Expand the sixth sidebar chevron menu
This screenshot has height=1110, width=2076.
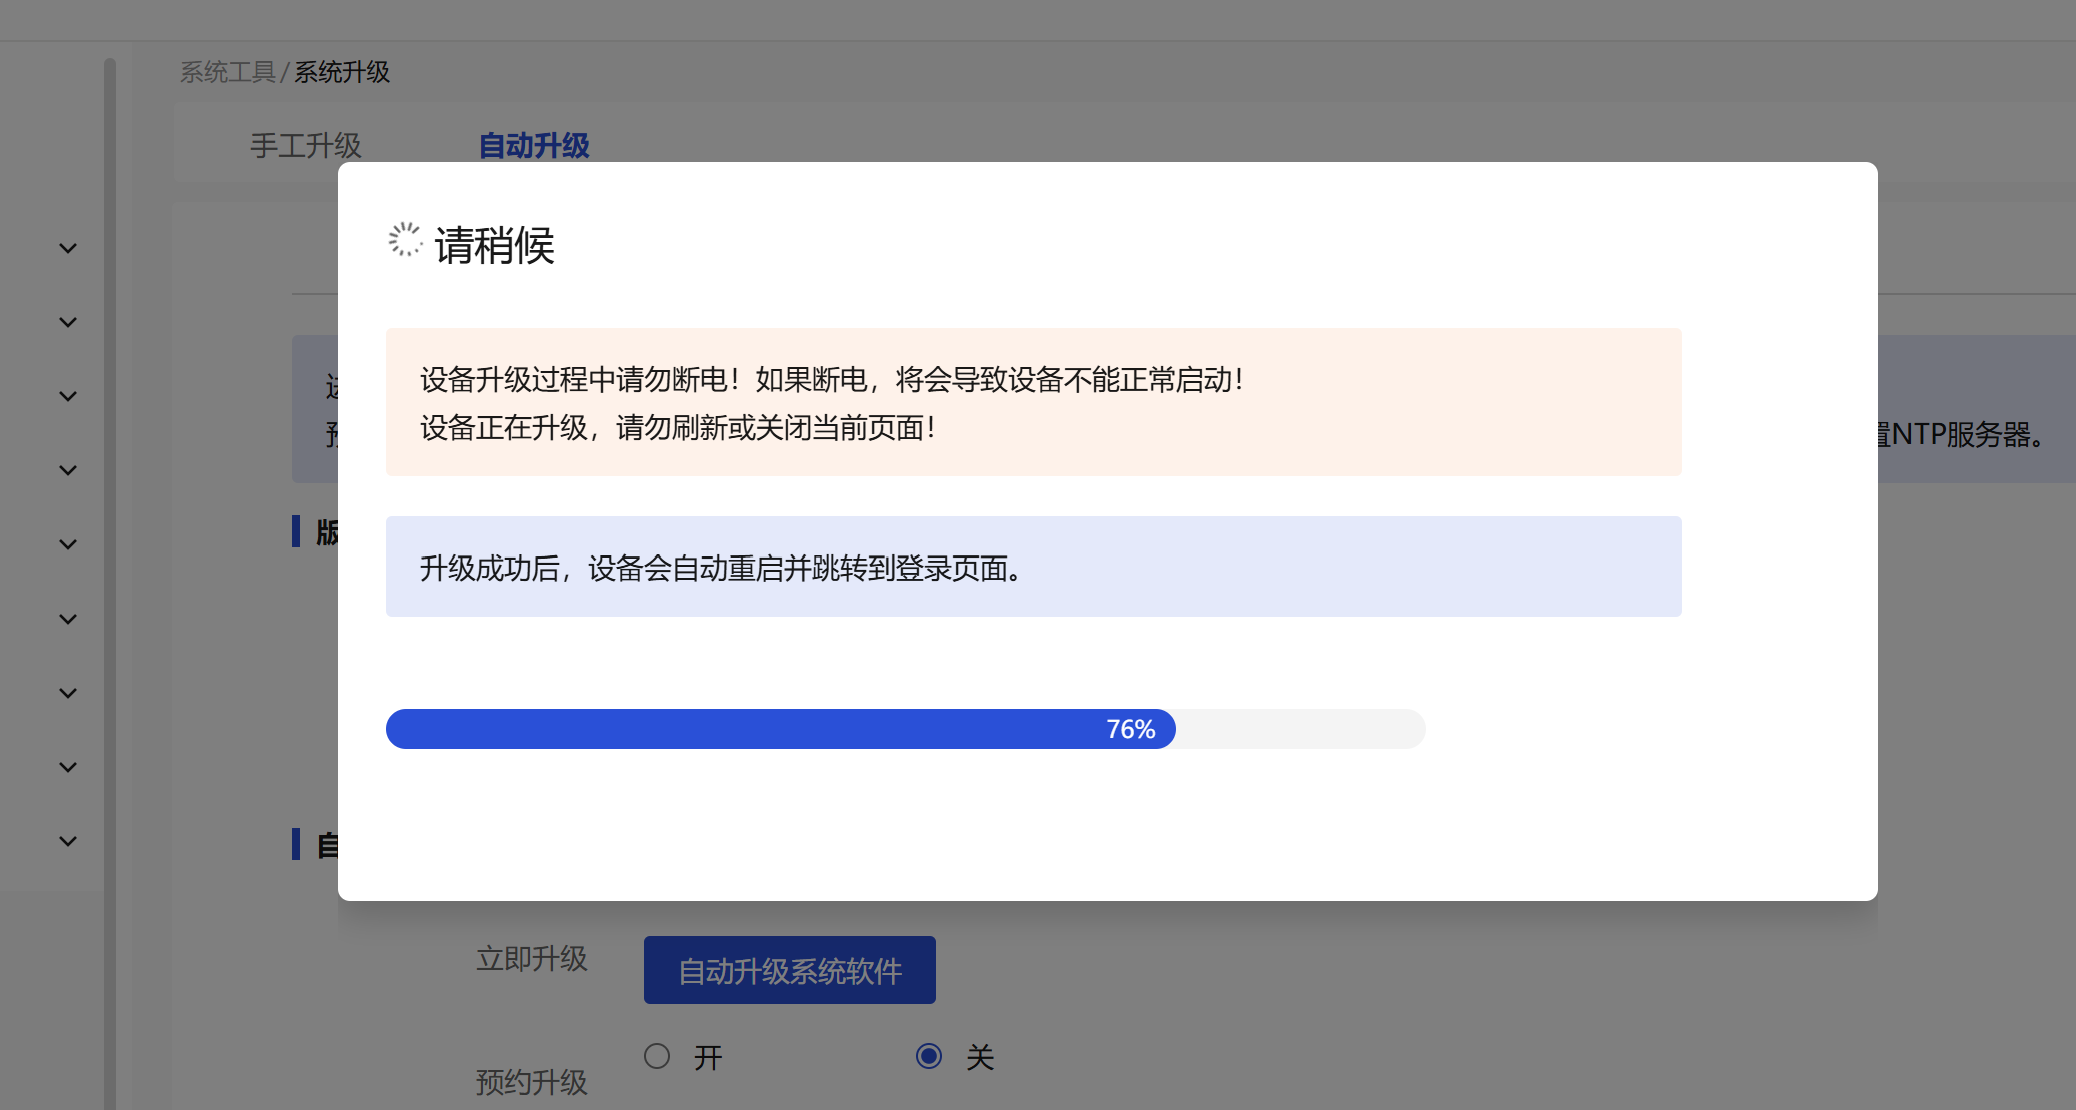point(68,619)
